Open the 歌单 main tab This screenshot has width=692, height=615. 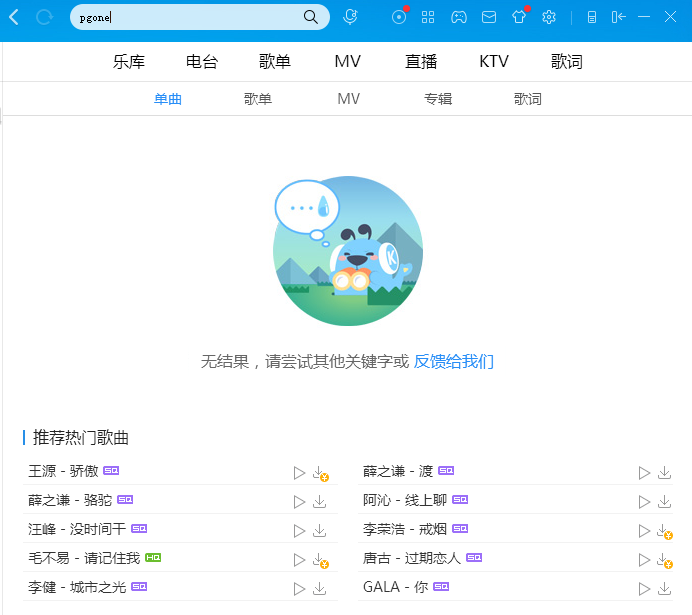click(275, 61)
